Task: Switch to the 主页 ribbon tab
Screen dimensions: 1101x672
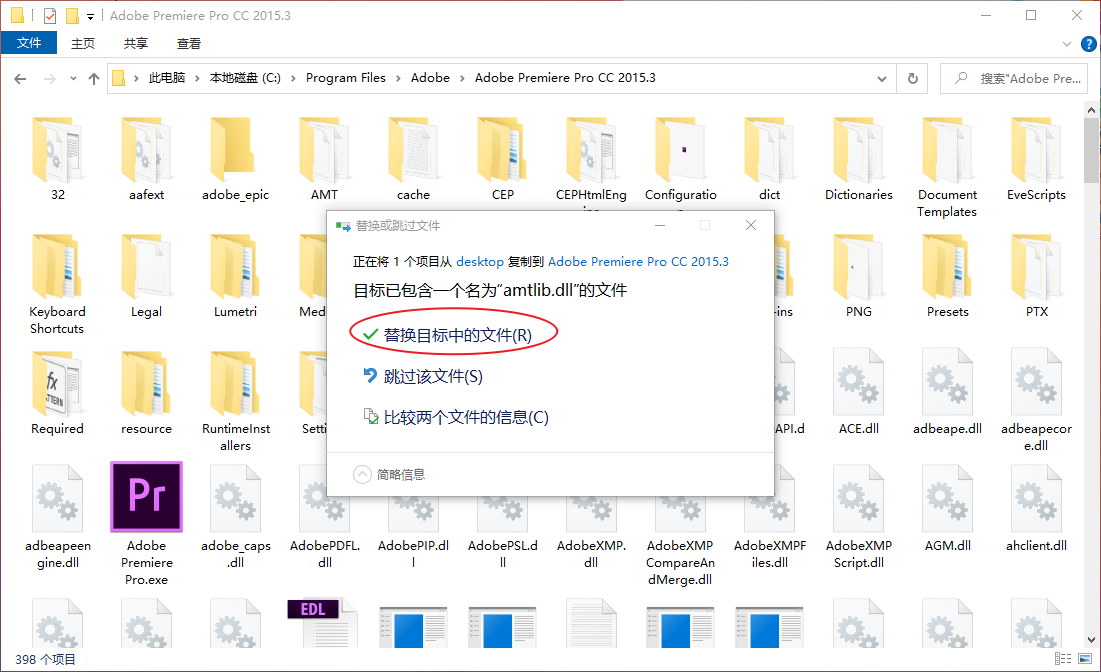Action: tap(83, 44)
